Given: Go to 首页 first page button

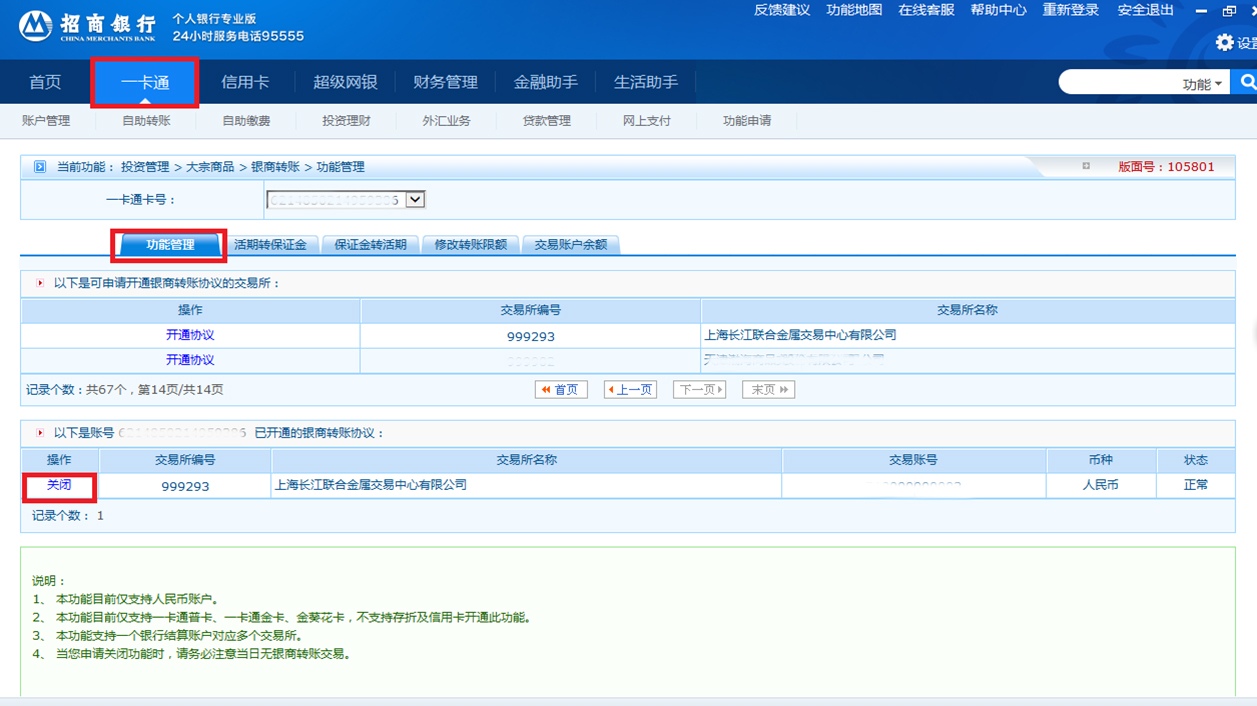Looking at the screenshot, I should pyautogui.click(x=561, y=390).
